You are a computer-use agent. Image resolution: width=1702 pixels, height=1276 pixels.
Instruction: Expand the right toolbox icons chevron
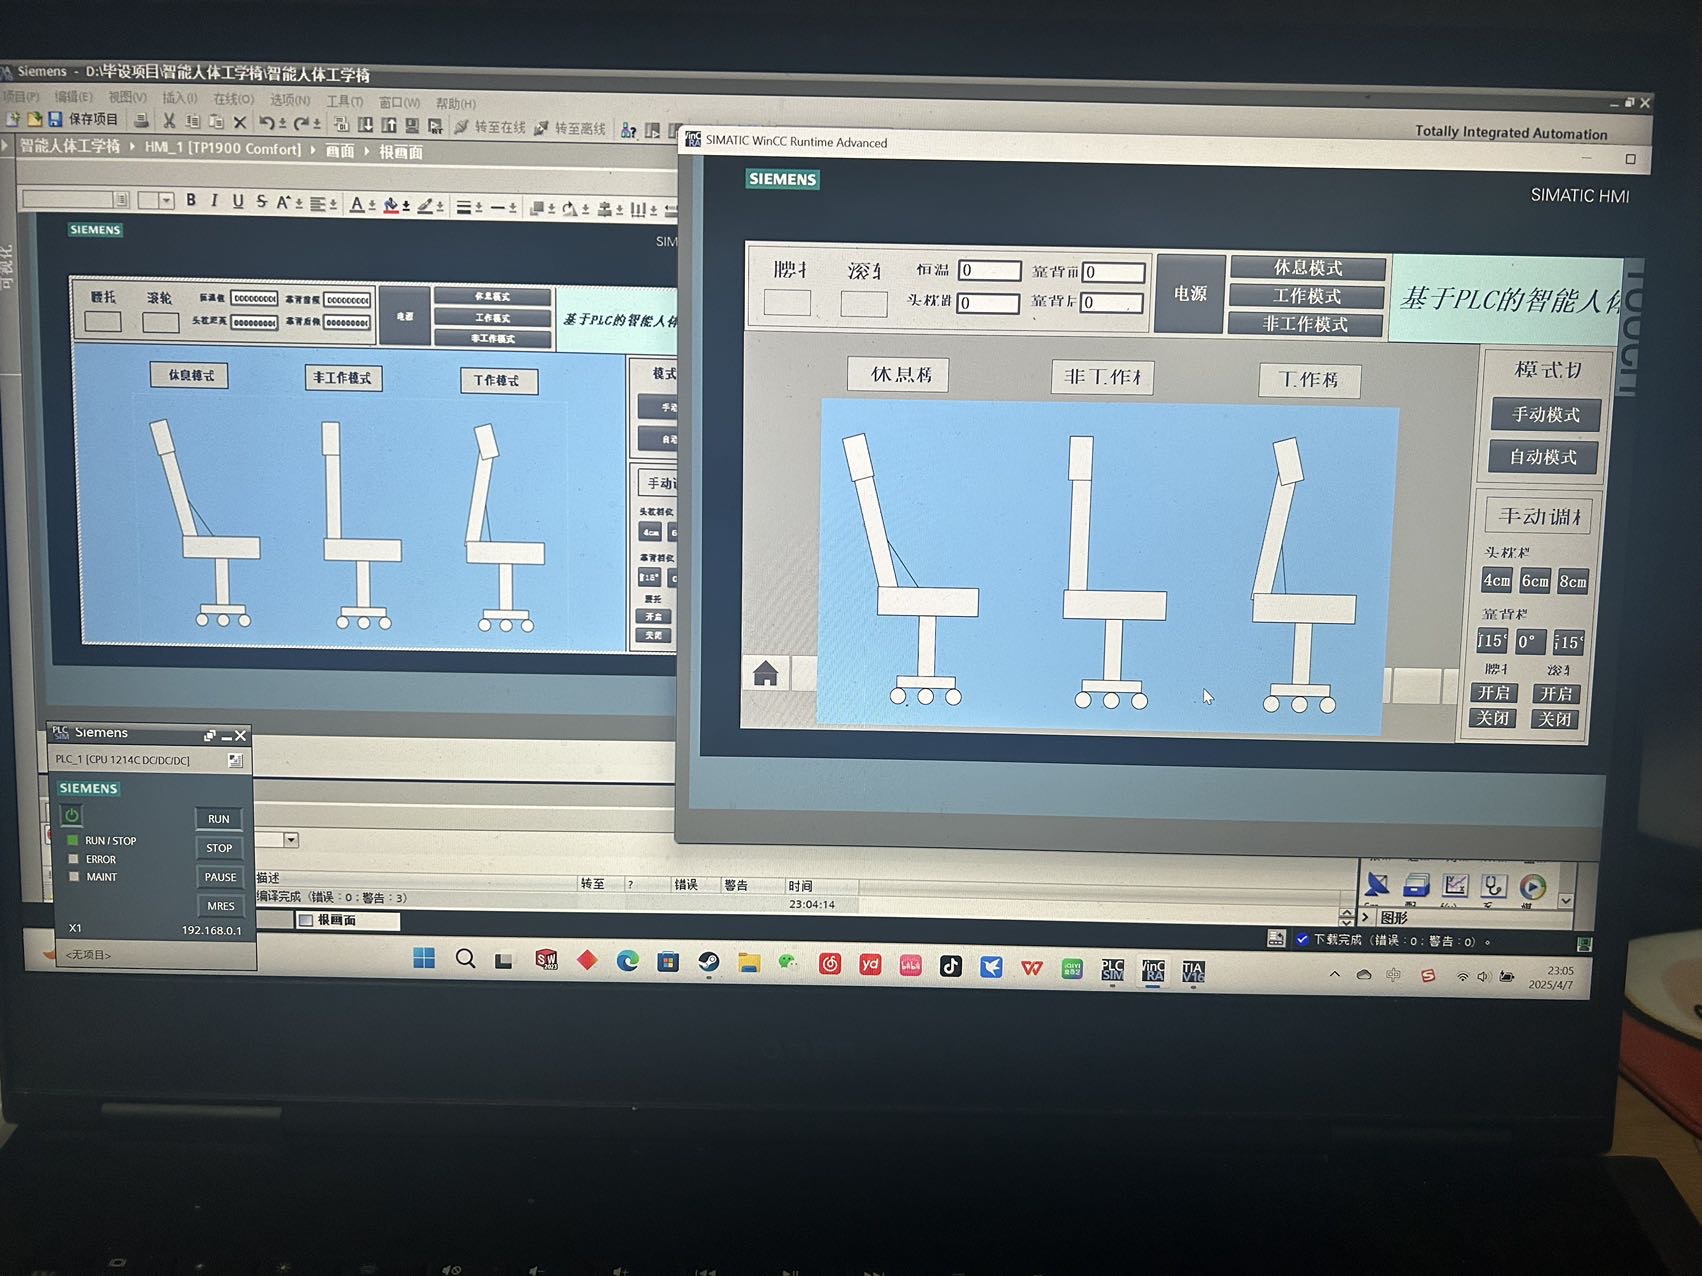(x=1565, y=901)
